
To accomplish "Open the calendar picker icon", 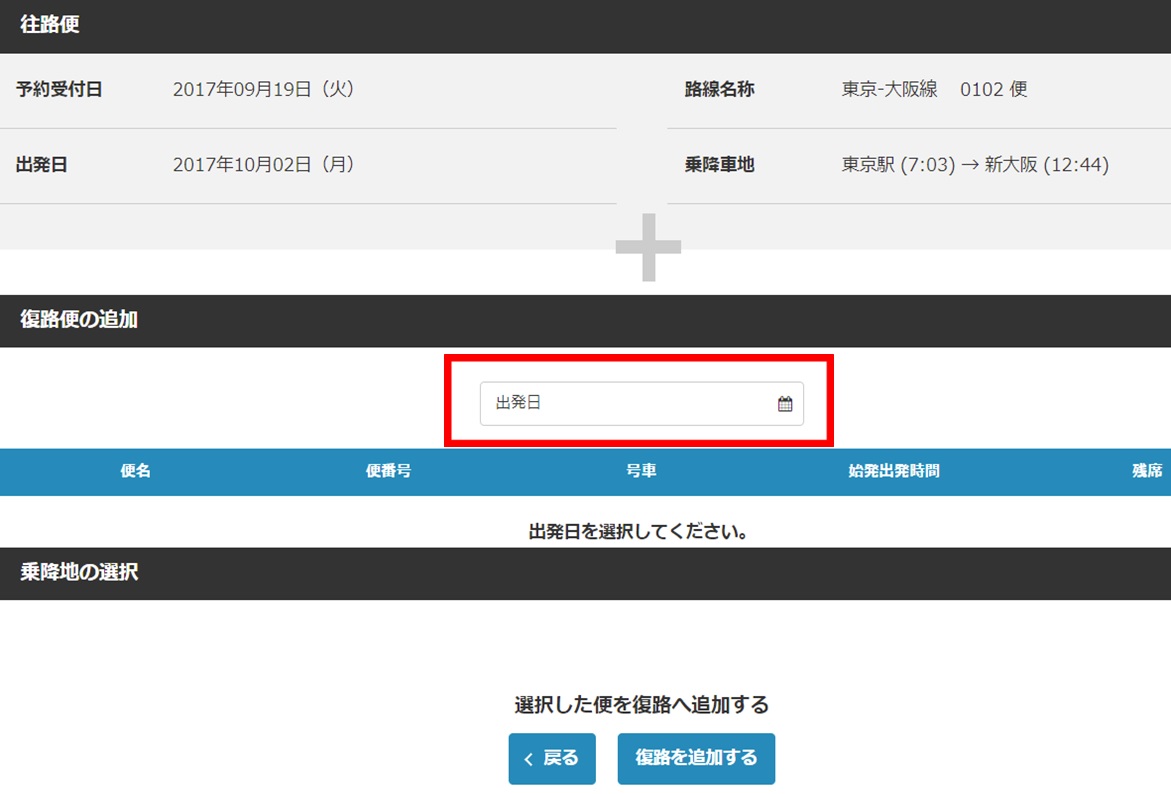I will (785, 404).
